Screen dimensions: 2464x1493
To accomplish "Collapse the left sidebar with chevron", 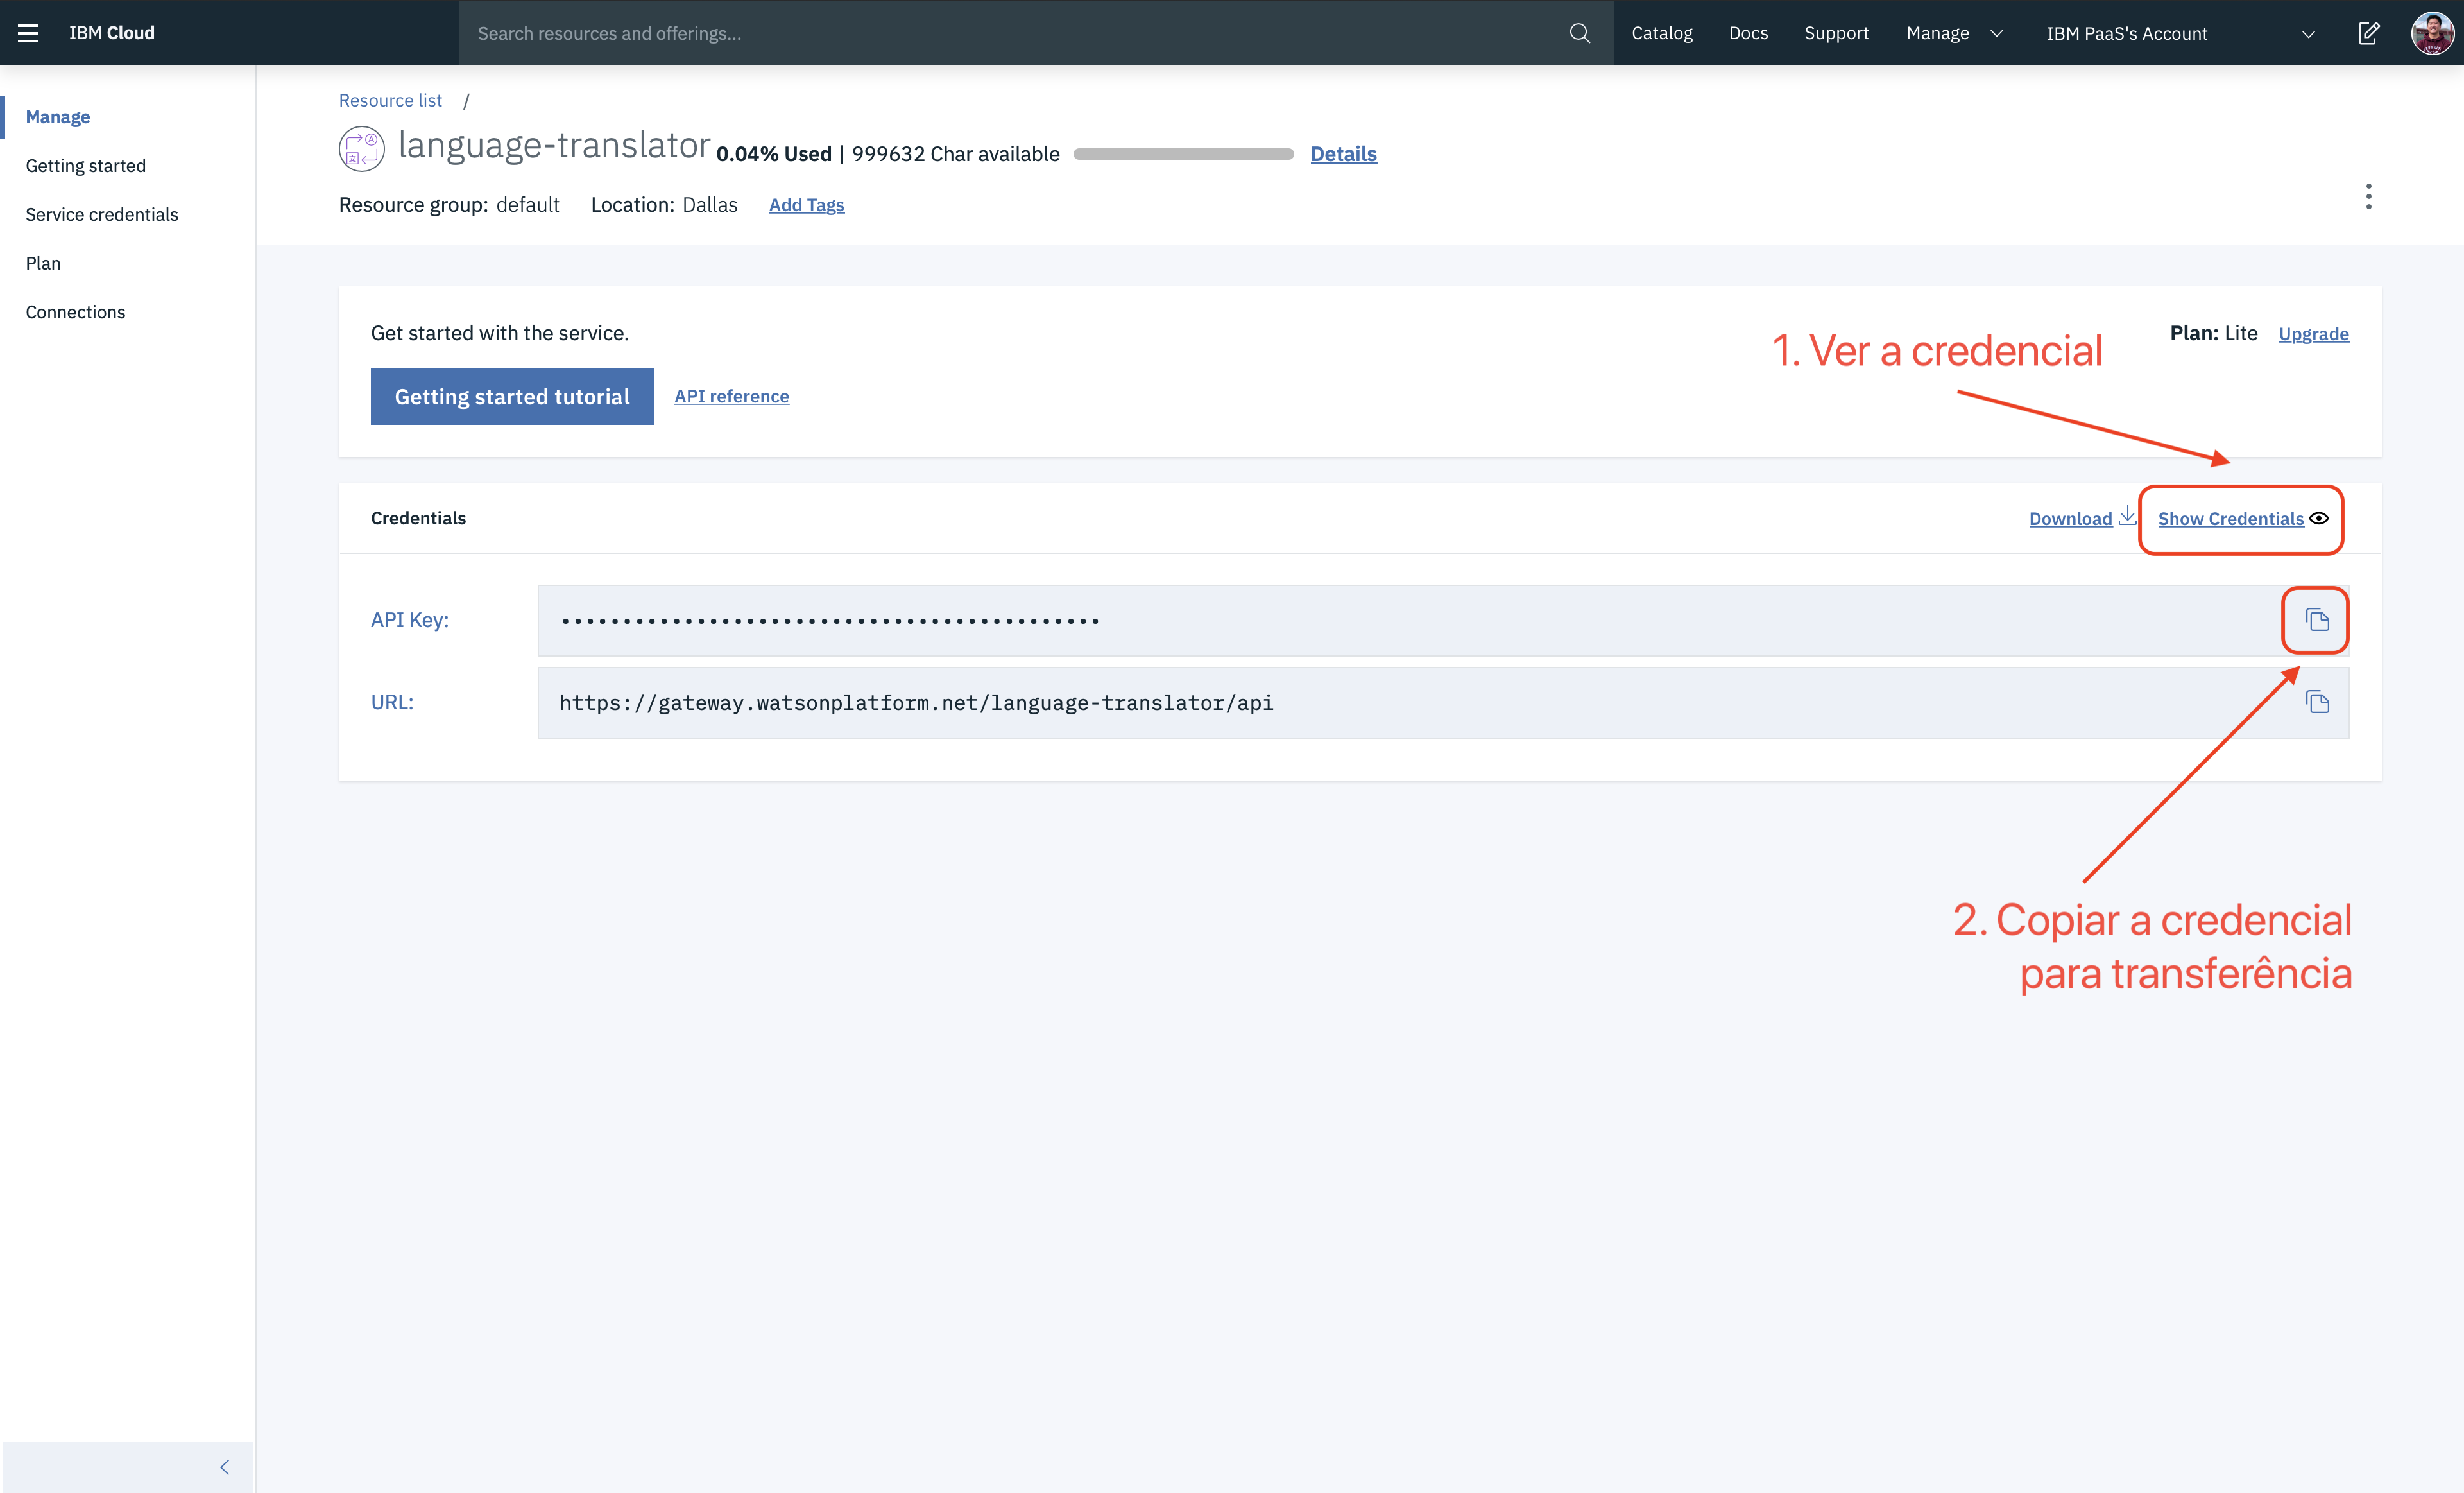I will 224,1466.
